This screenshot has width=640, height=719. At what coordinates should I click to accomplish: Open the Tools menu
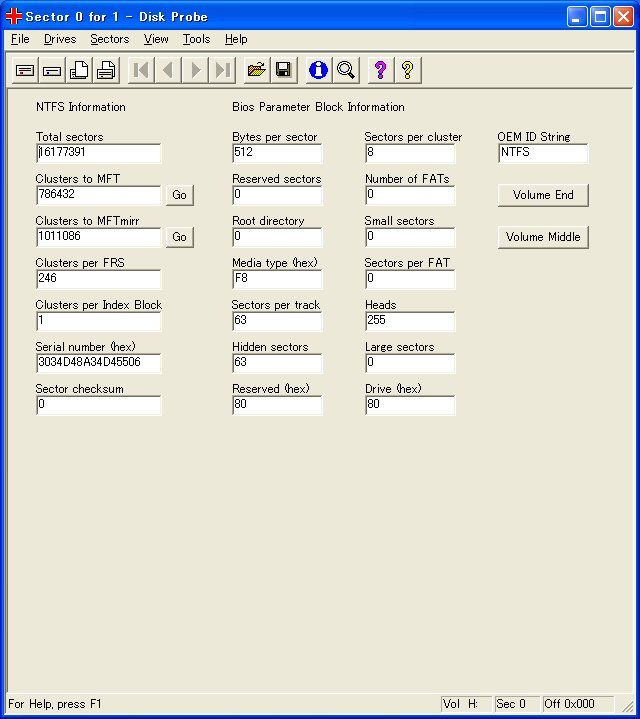196,39
